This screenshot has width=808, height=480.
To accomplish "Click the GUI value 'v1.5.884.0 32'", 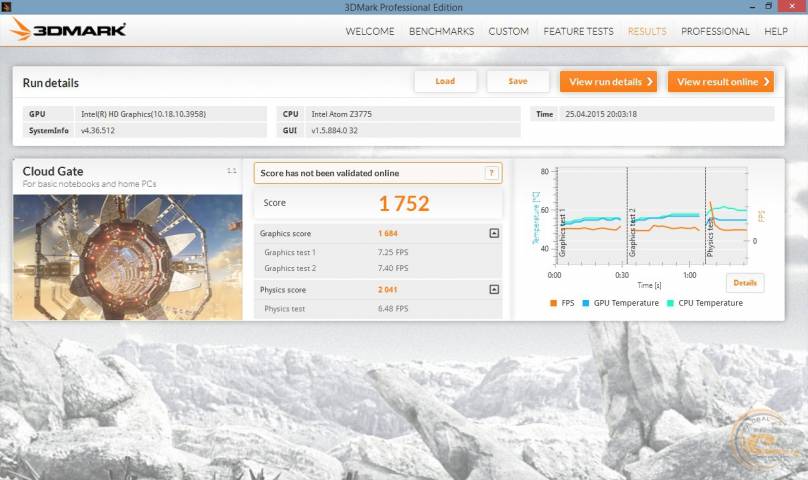I will [x=334, y=130].
